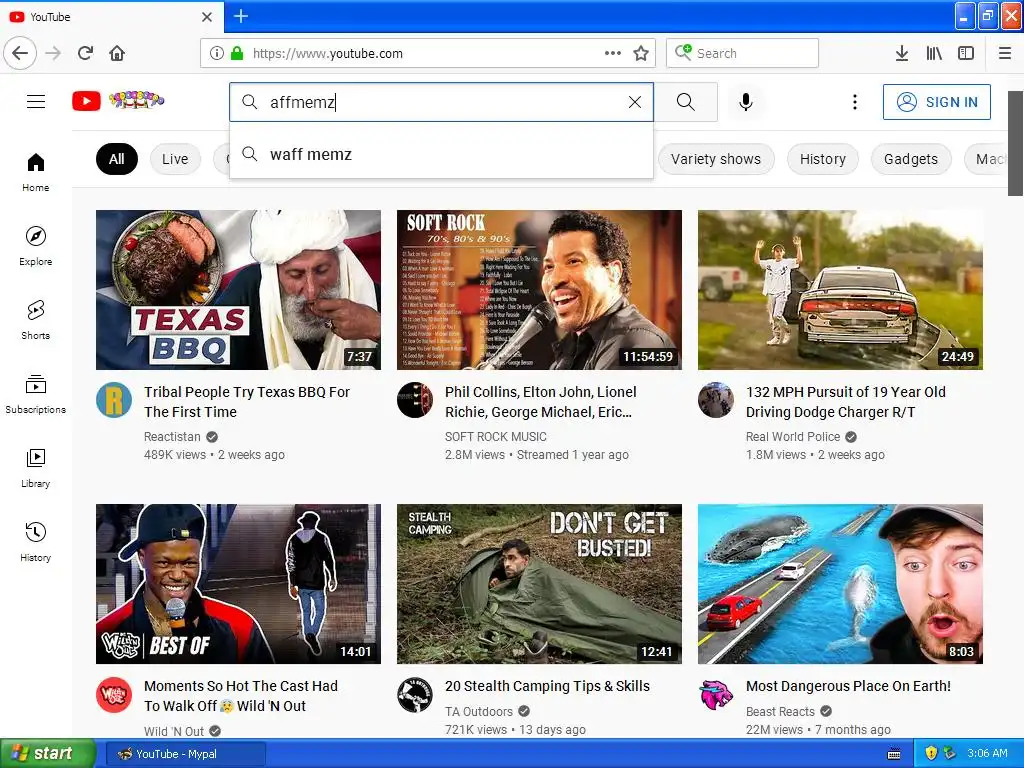Select the Variety shows chip
This screenshot has height=768, width=1024.
(716, 159)
